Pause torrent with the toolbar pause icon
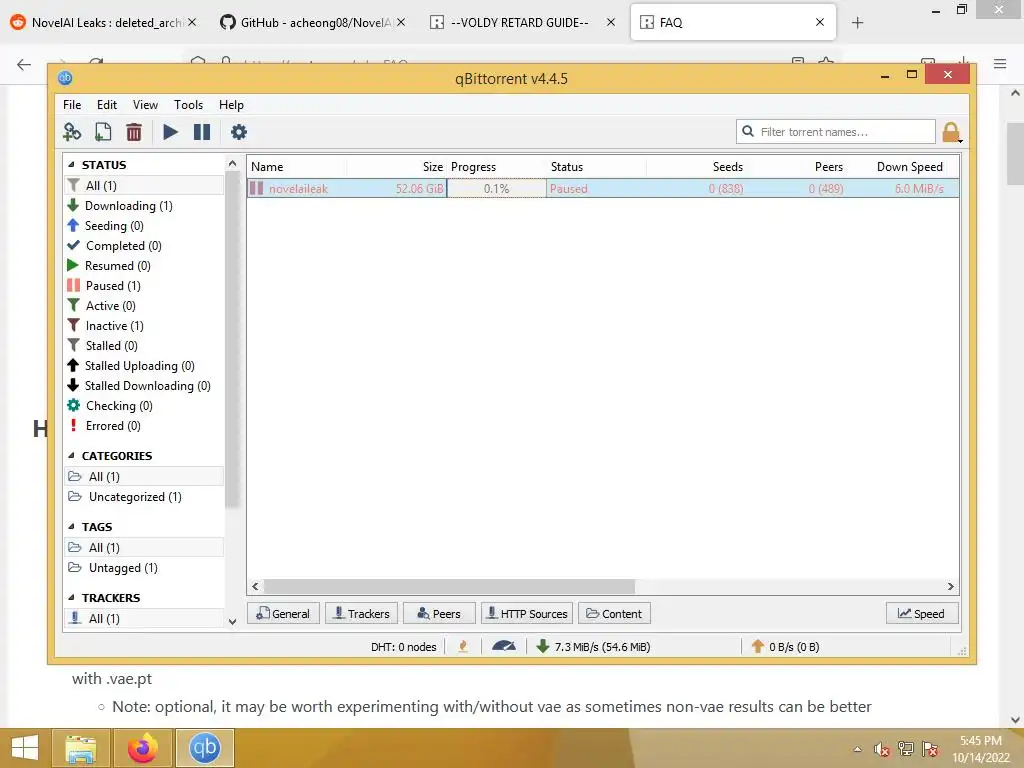 pyautogui.click(x=202, y=132)
